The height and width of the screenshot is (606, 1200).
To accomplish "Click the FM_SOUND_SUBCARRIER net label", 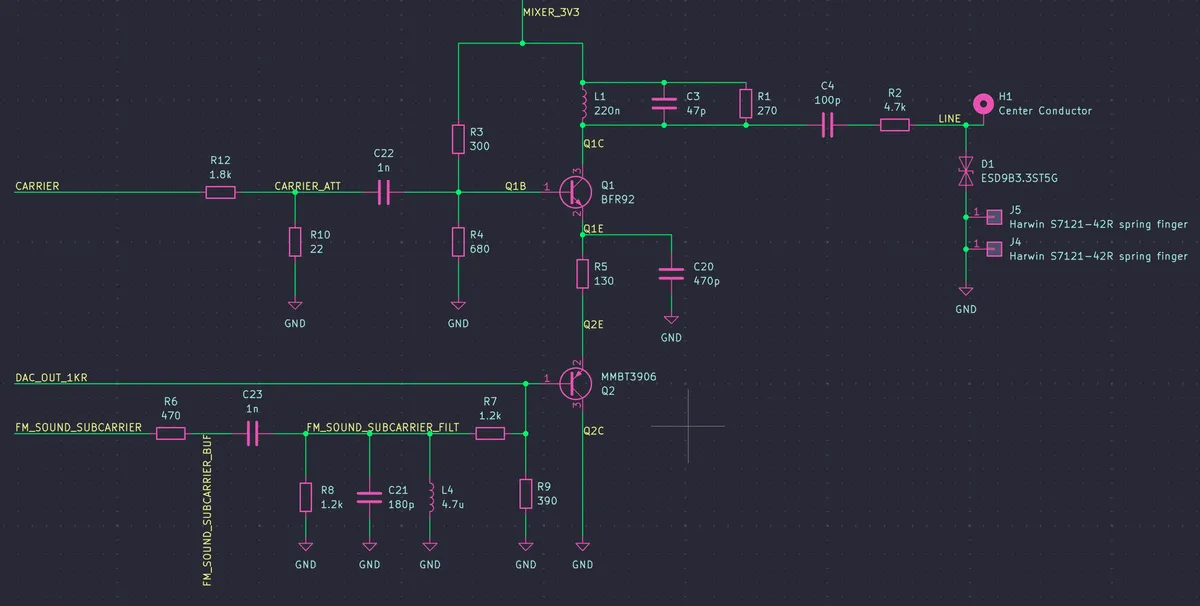I will coord(78,427).
